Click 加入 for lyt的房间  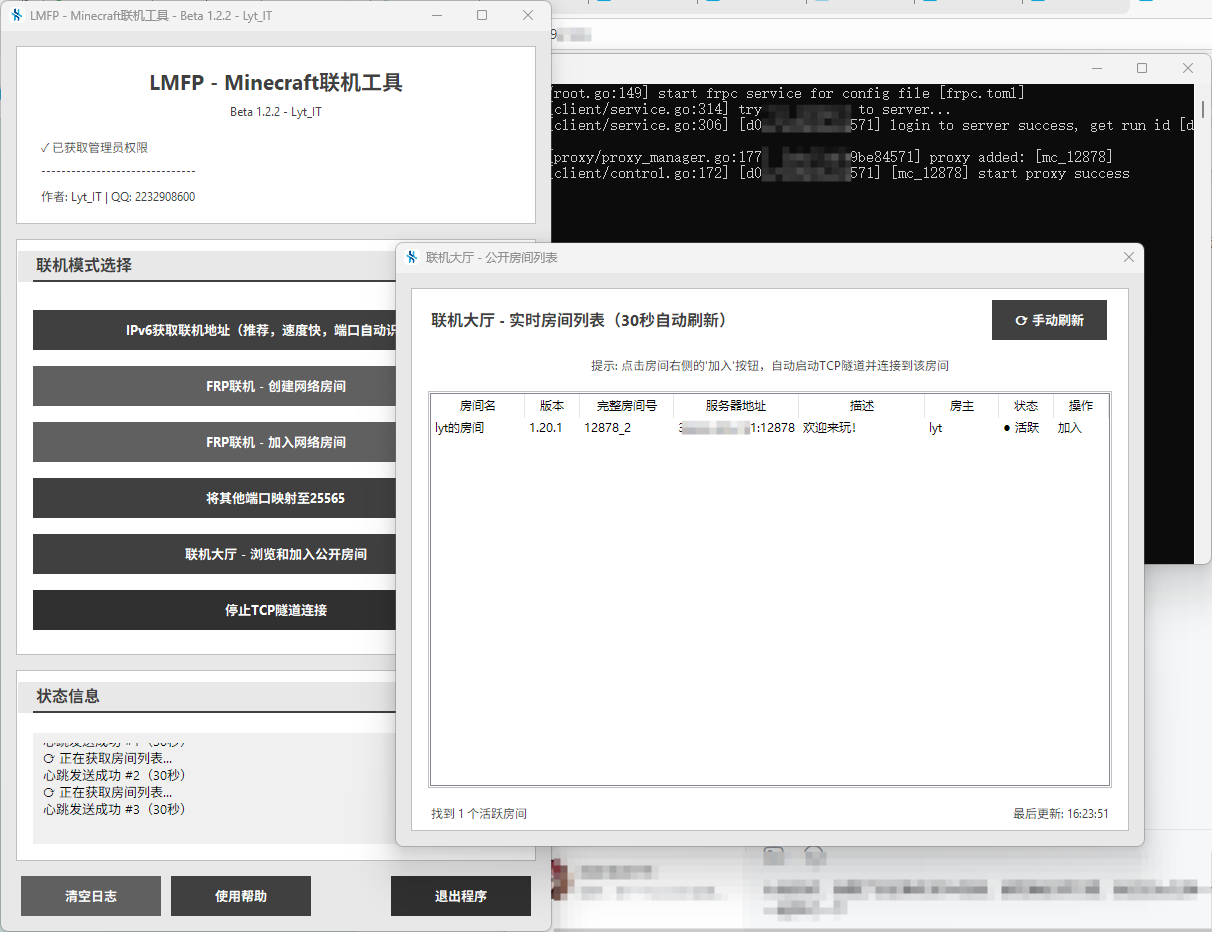(x=1069, y=428)
